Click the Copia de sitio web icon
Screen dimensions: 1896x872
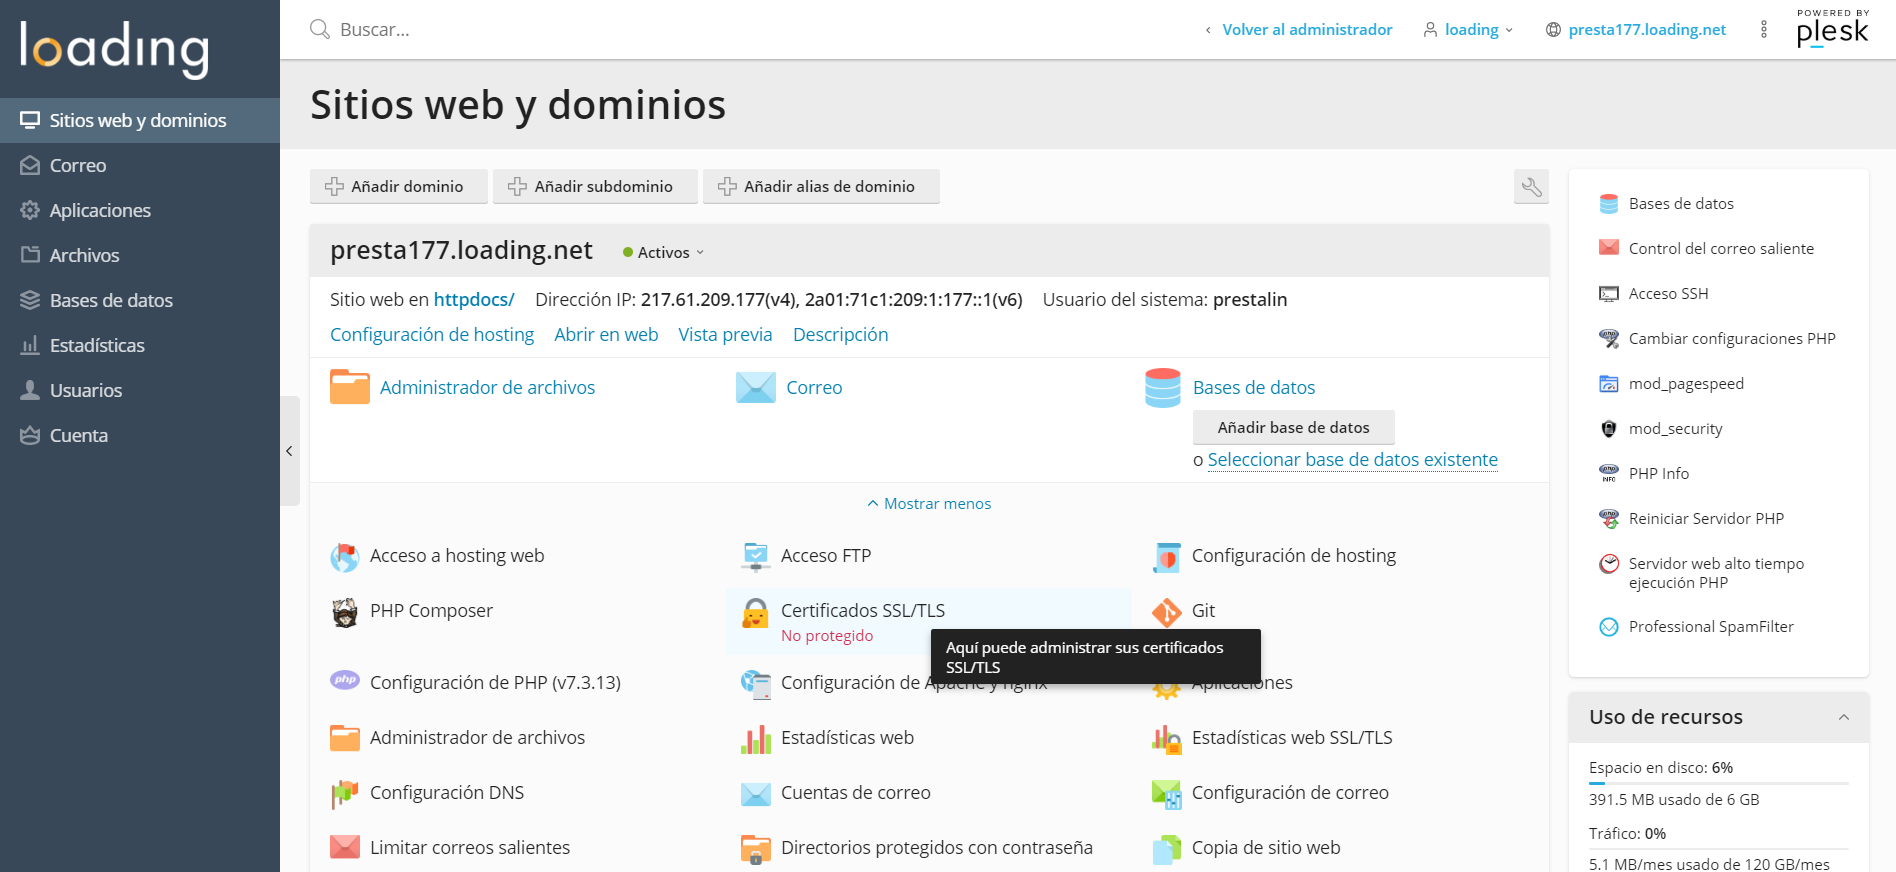pos(1167,849)
